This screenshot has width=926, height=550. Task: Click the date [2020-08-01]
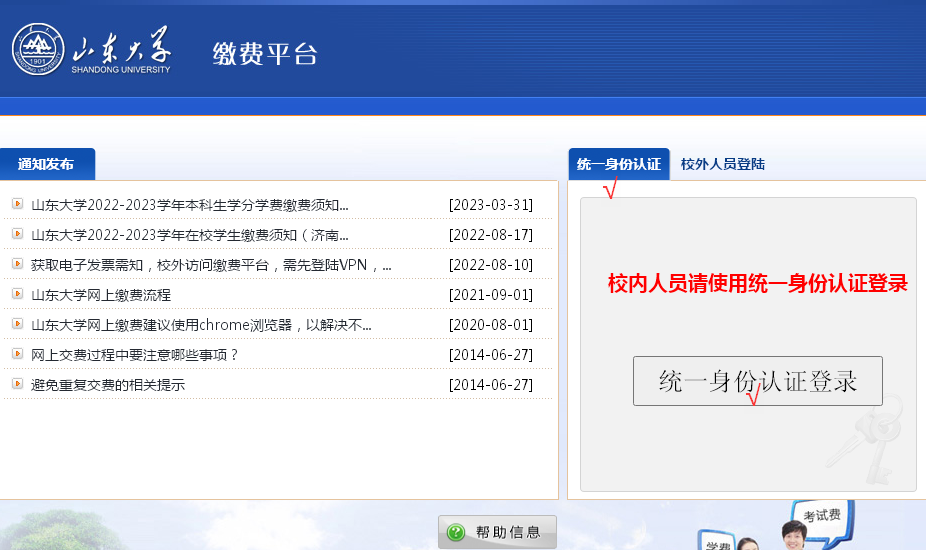(491, 325)
